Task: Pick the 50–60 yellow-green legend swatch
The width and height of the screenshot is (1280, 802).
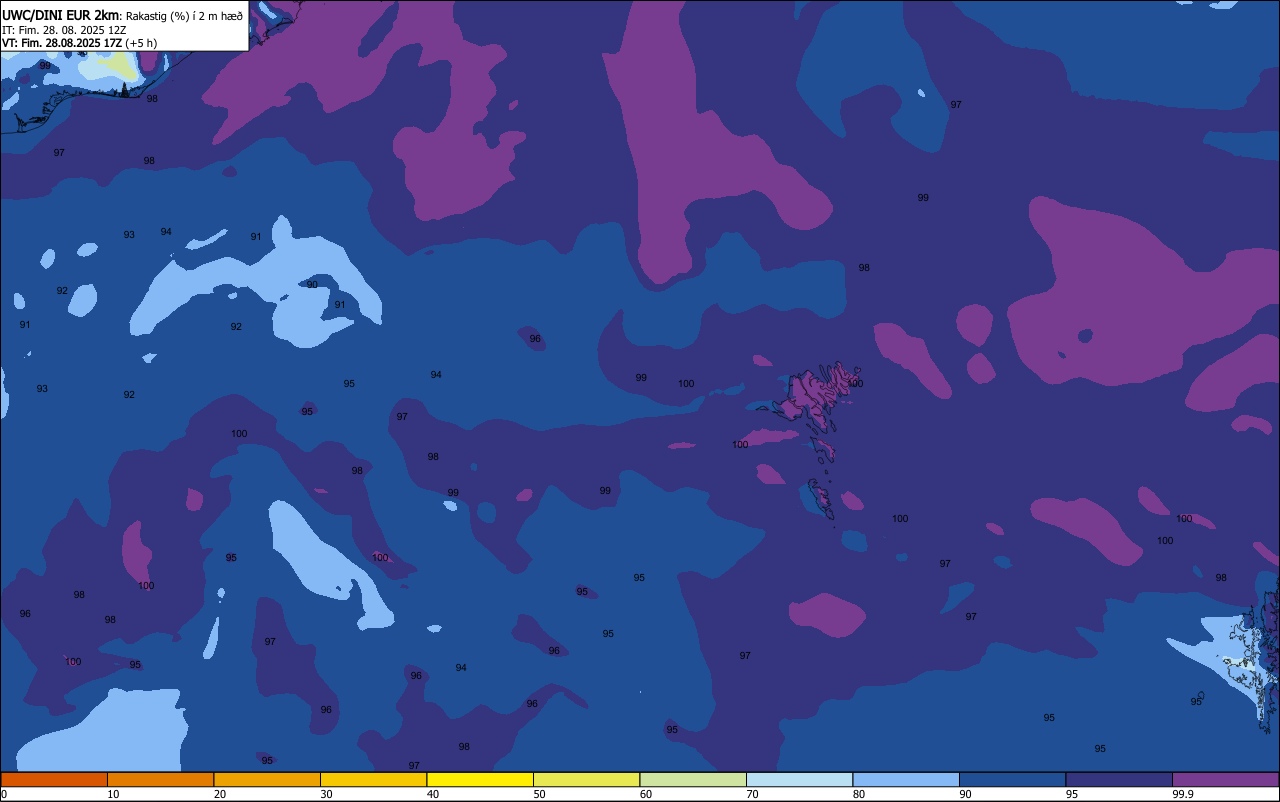Action: [x=586, y=779]
